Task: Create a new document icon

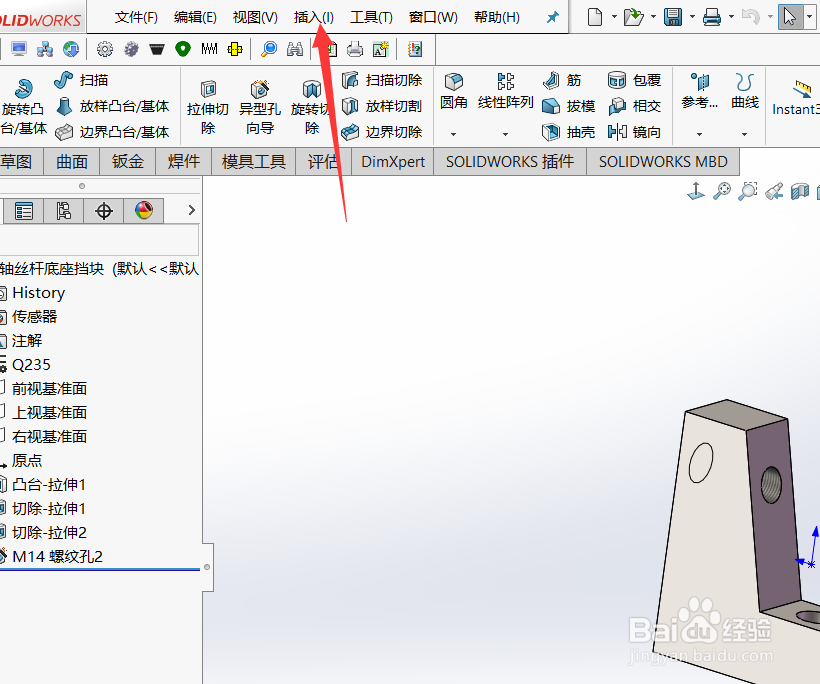Action: click(x=595, y=17)
